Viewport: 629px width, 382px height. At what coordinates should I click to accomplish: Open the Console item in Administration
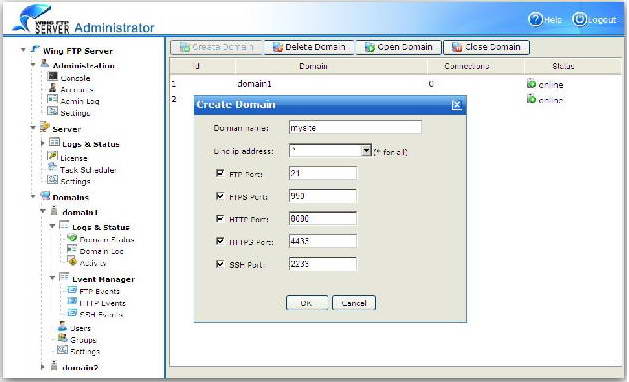(75, 78)
